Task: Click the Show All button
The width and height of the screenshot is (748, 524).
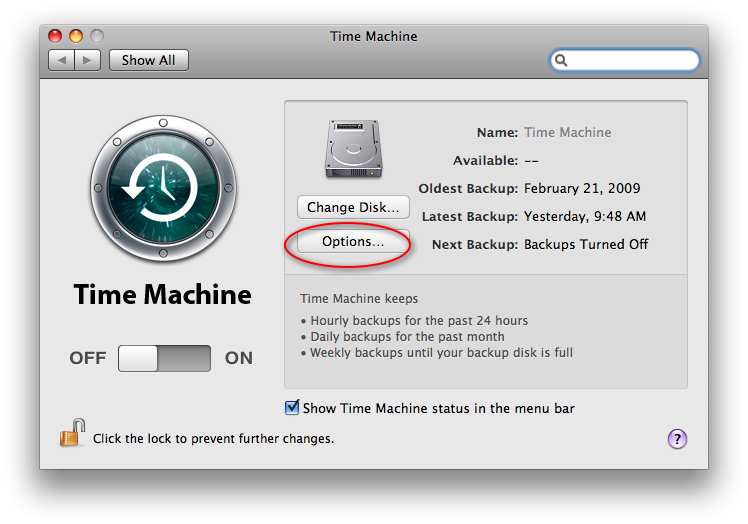Action: 148,60
